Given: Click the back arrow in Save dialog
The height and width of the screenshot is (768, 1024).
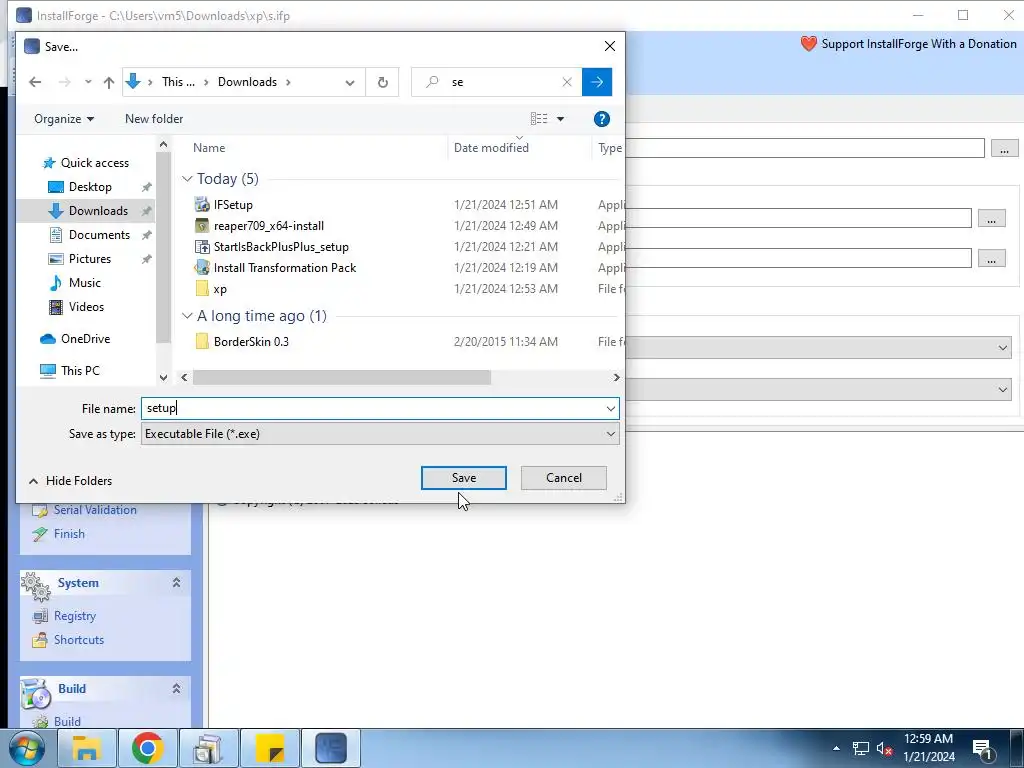Looking at the screenshot, I should [x=35, y=82].
